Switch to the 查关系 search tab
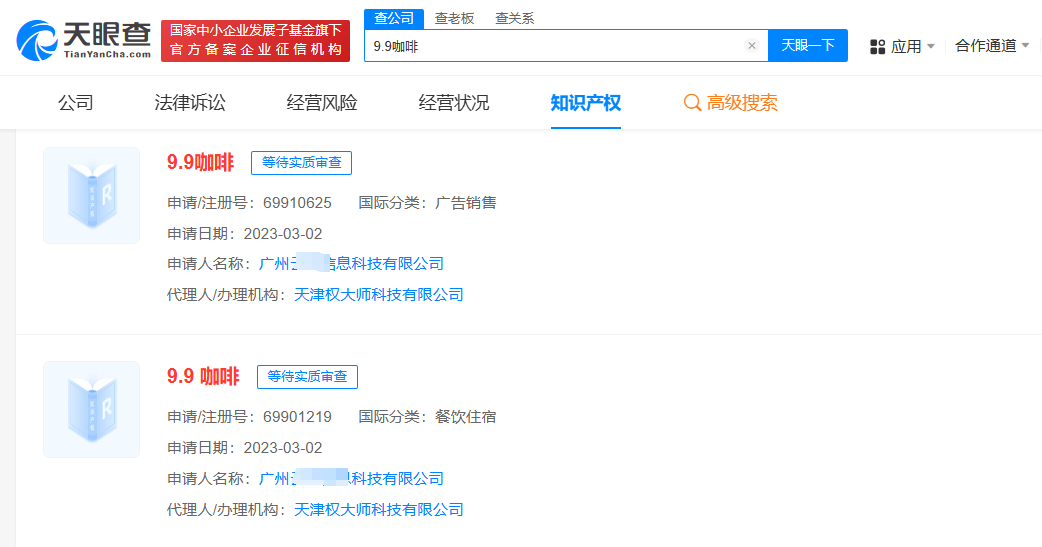Image resolution: width=1042 pixels, height=547 pixels. (x=514, y=19)
